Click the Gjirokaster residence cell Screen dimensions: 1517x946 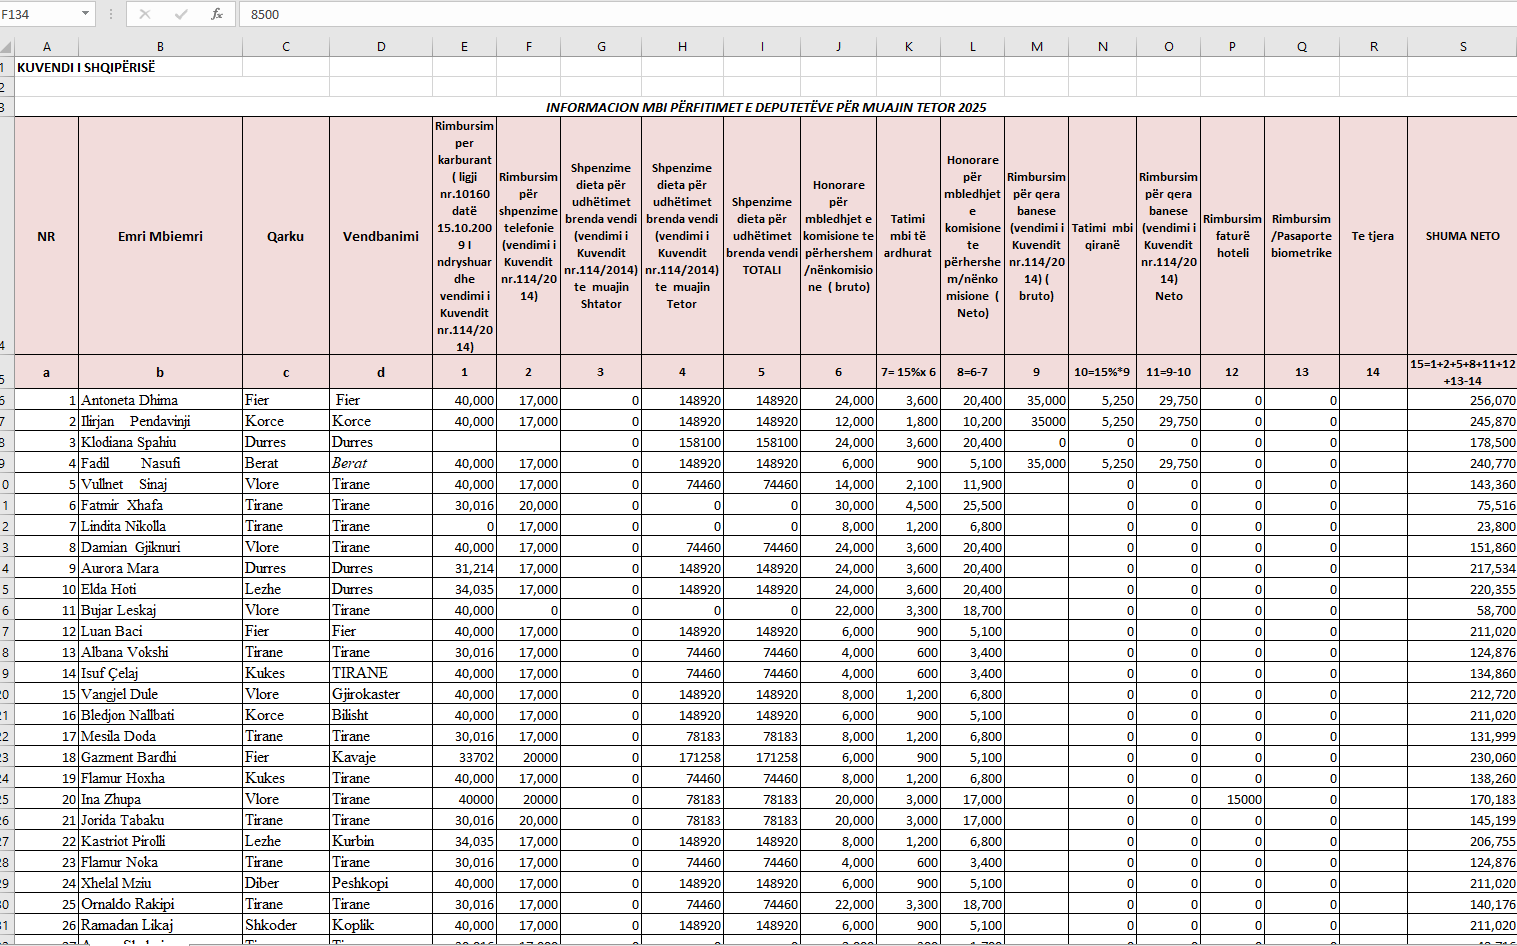tap(380, 694)
